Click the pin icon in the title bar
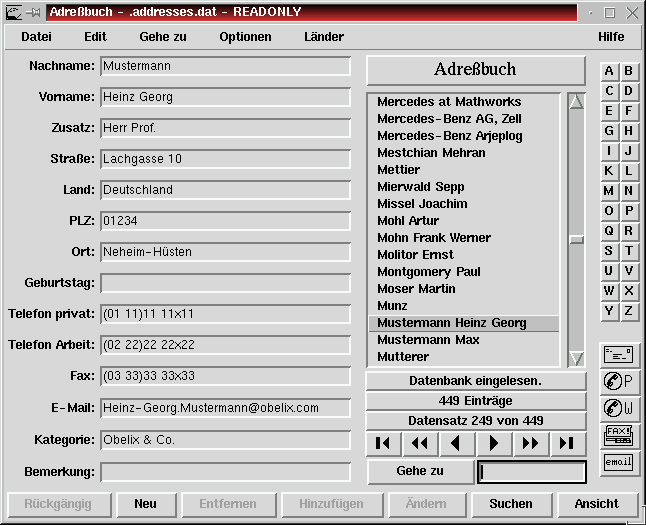Image resolution: width=646 pixels, height=525 pixels. pyautogui.click(x=33, y=13)
